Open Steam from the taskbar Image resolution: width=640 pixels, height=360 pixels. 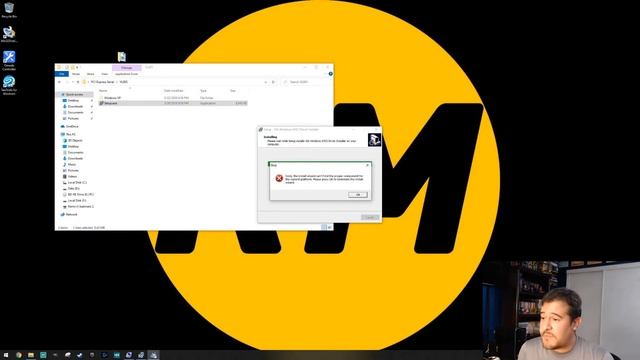(x=80, y=355)
